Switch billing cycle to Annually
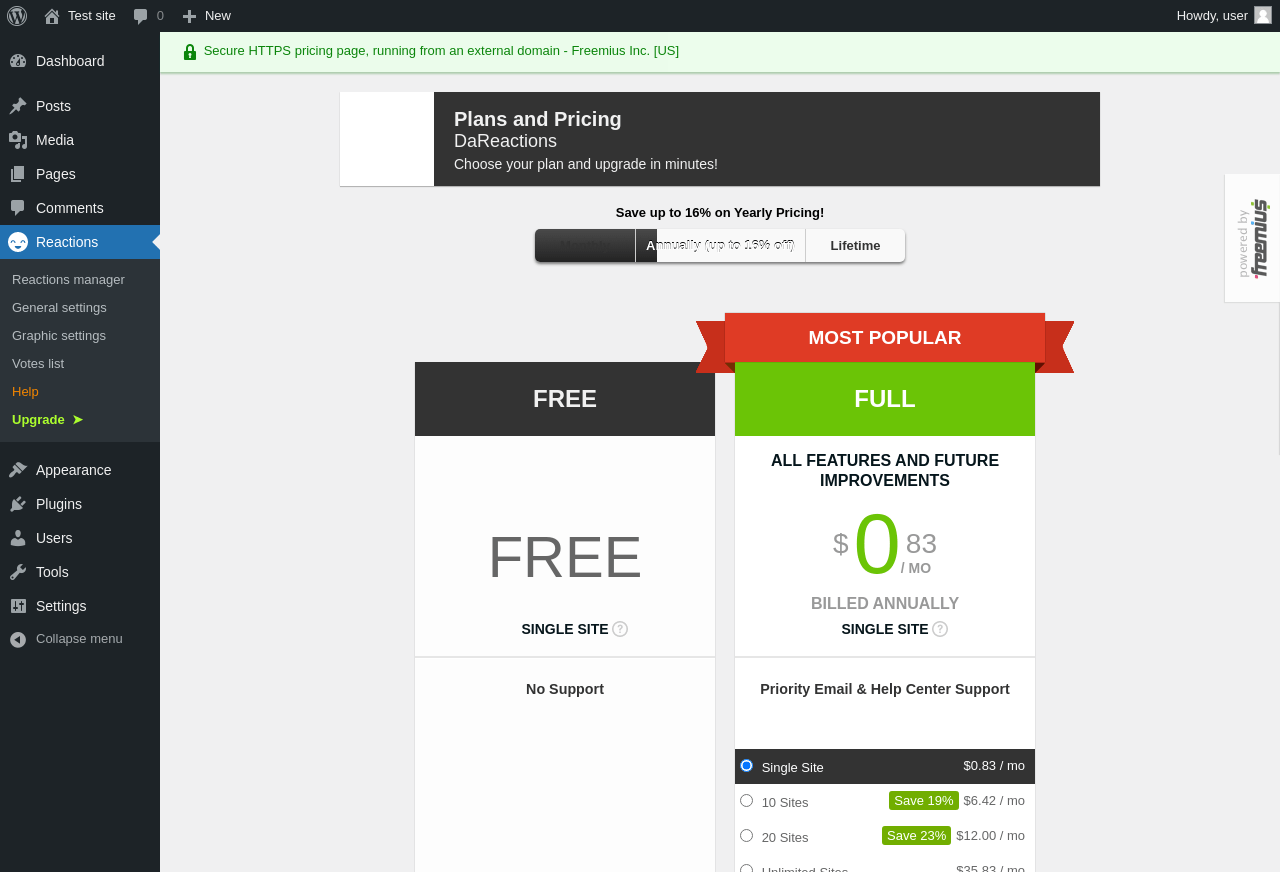Viewport: 1280px width, 872px height. pos(720,246)
